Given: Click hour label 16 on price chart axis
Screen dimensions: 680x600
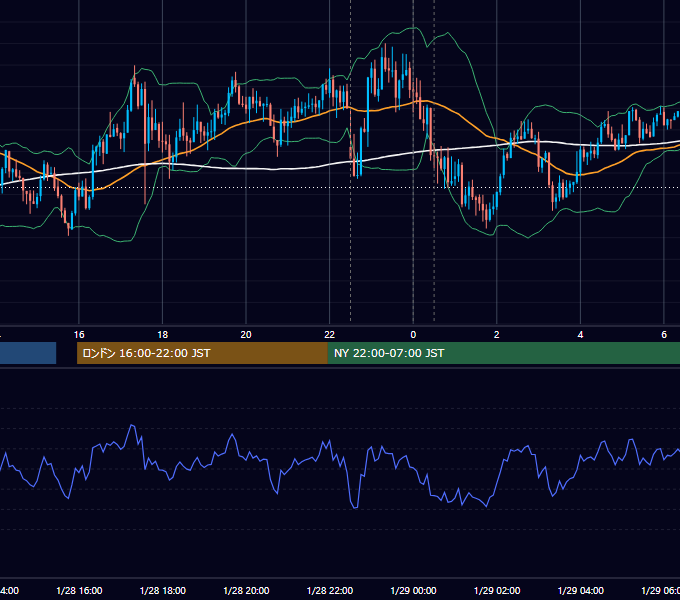Looking at the screenshot, I should 79,335.
